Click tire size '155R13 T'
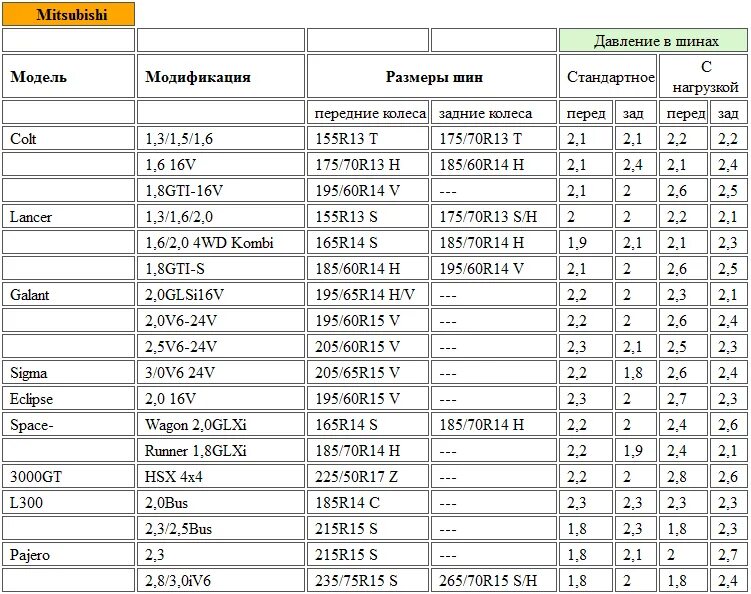The width and height of the screenshot is (751, 594). pos(368,138)
